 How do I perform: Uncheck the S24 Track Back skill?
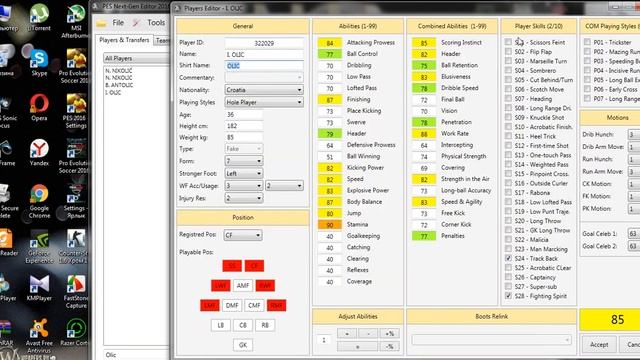tap(508, 258)
